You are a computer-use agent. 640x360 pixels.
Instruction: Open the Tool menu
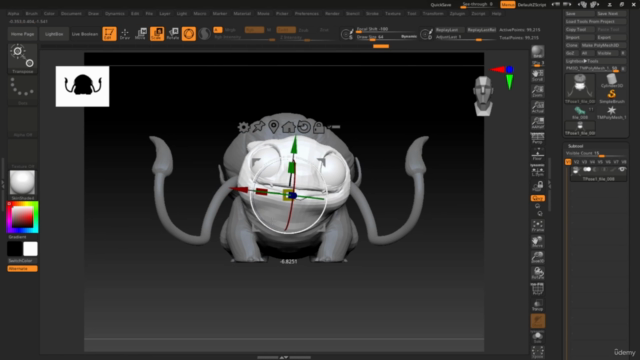click(411, 13)
